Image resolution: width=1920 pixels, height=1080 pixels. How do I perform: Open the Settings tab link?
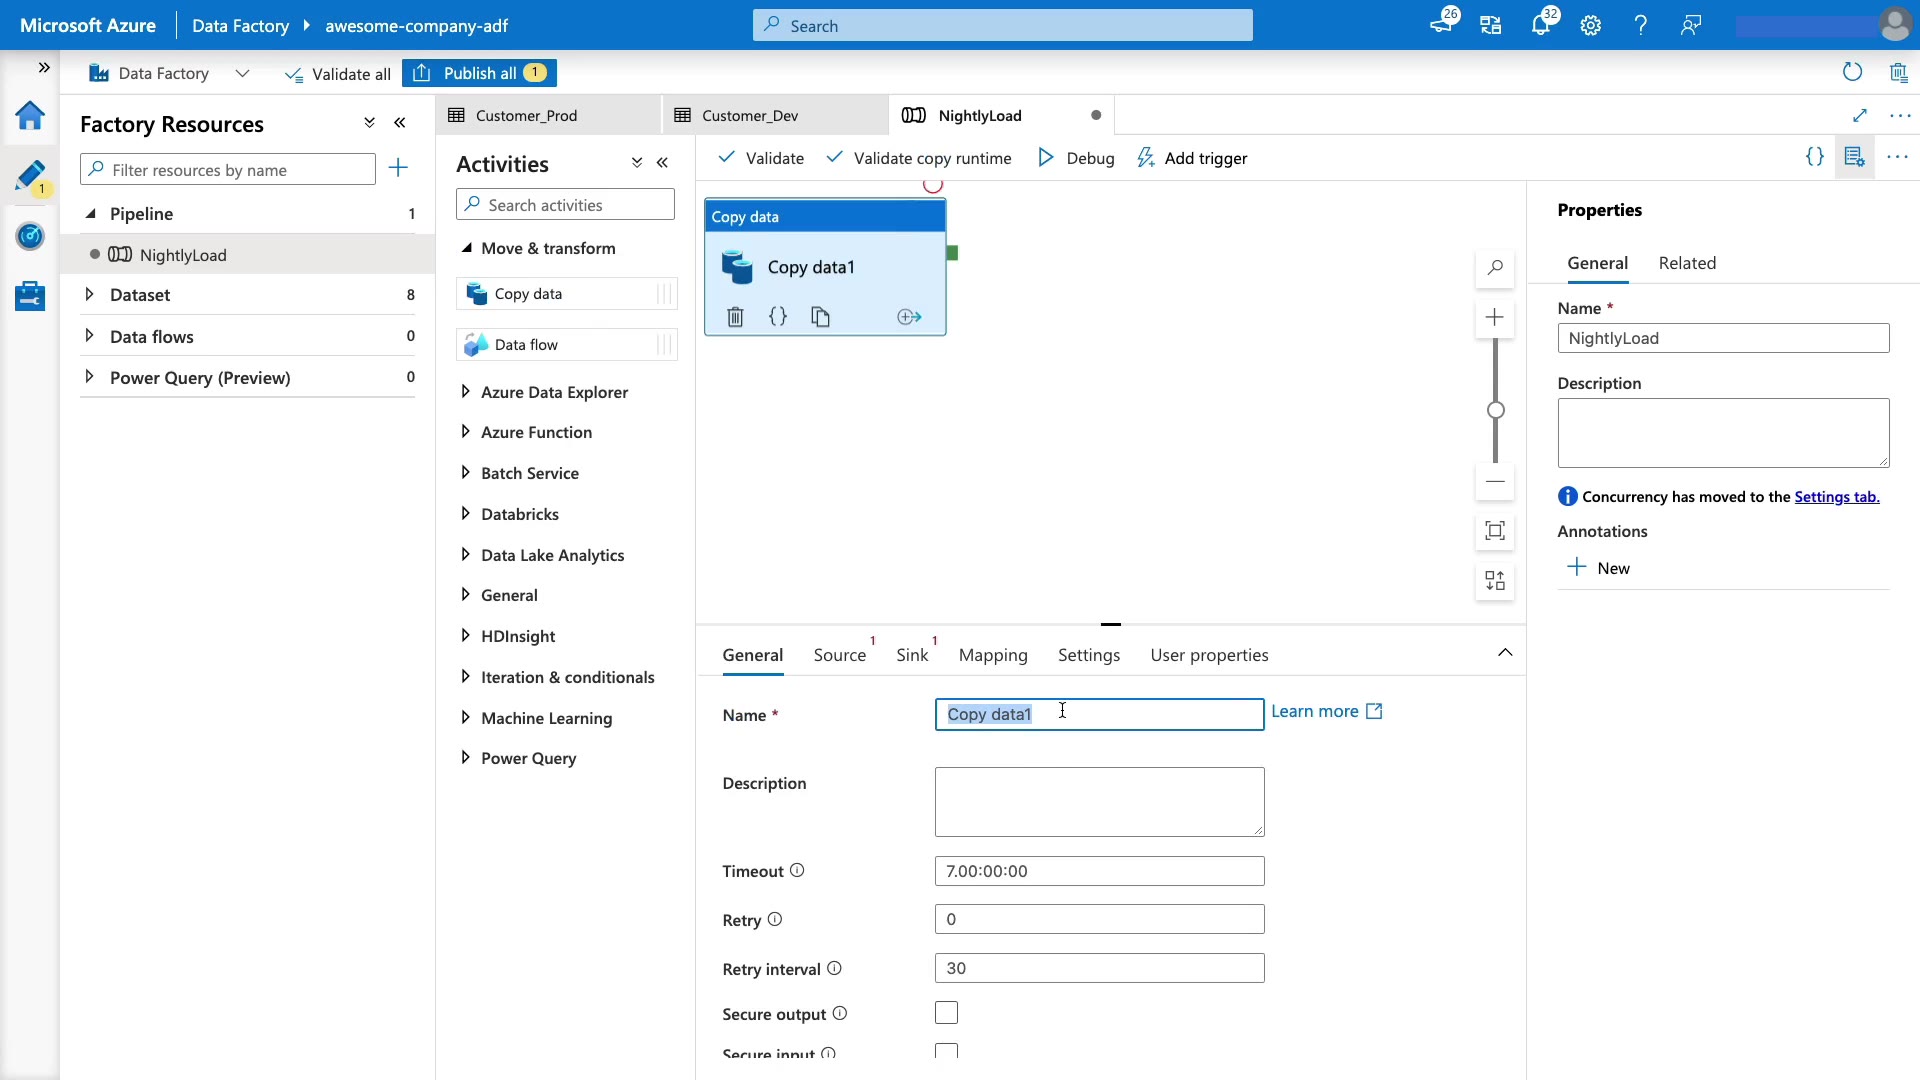1836,497
